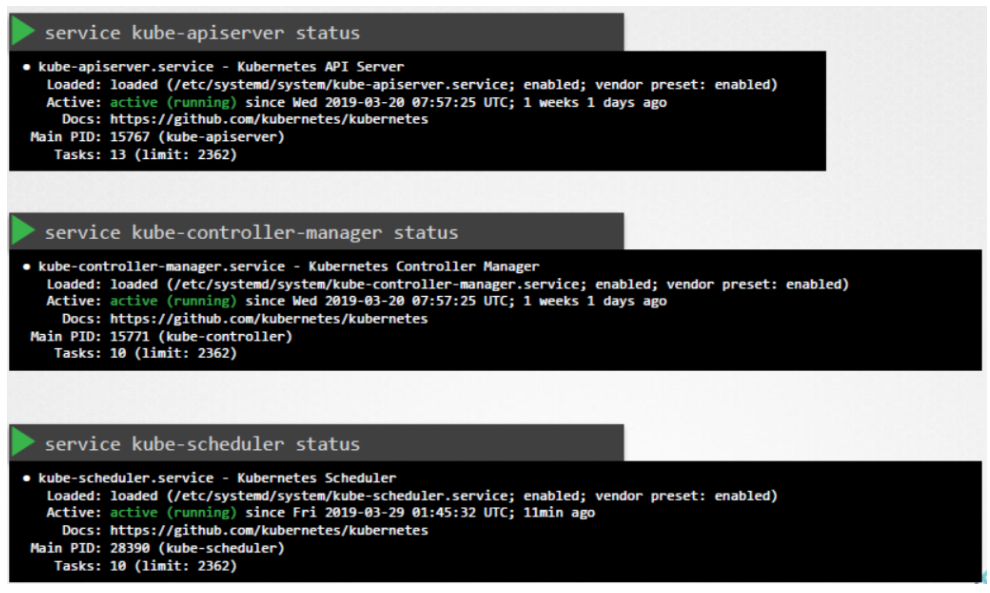Select the "service kube-apiserver status" command header
The width and height of the screenshot is (990, 593).
pyautogui.click(x=201, y=33)
